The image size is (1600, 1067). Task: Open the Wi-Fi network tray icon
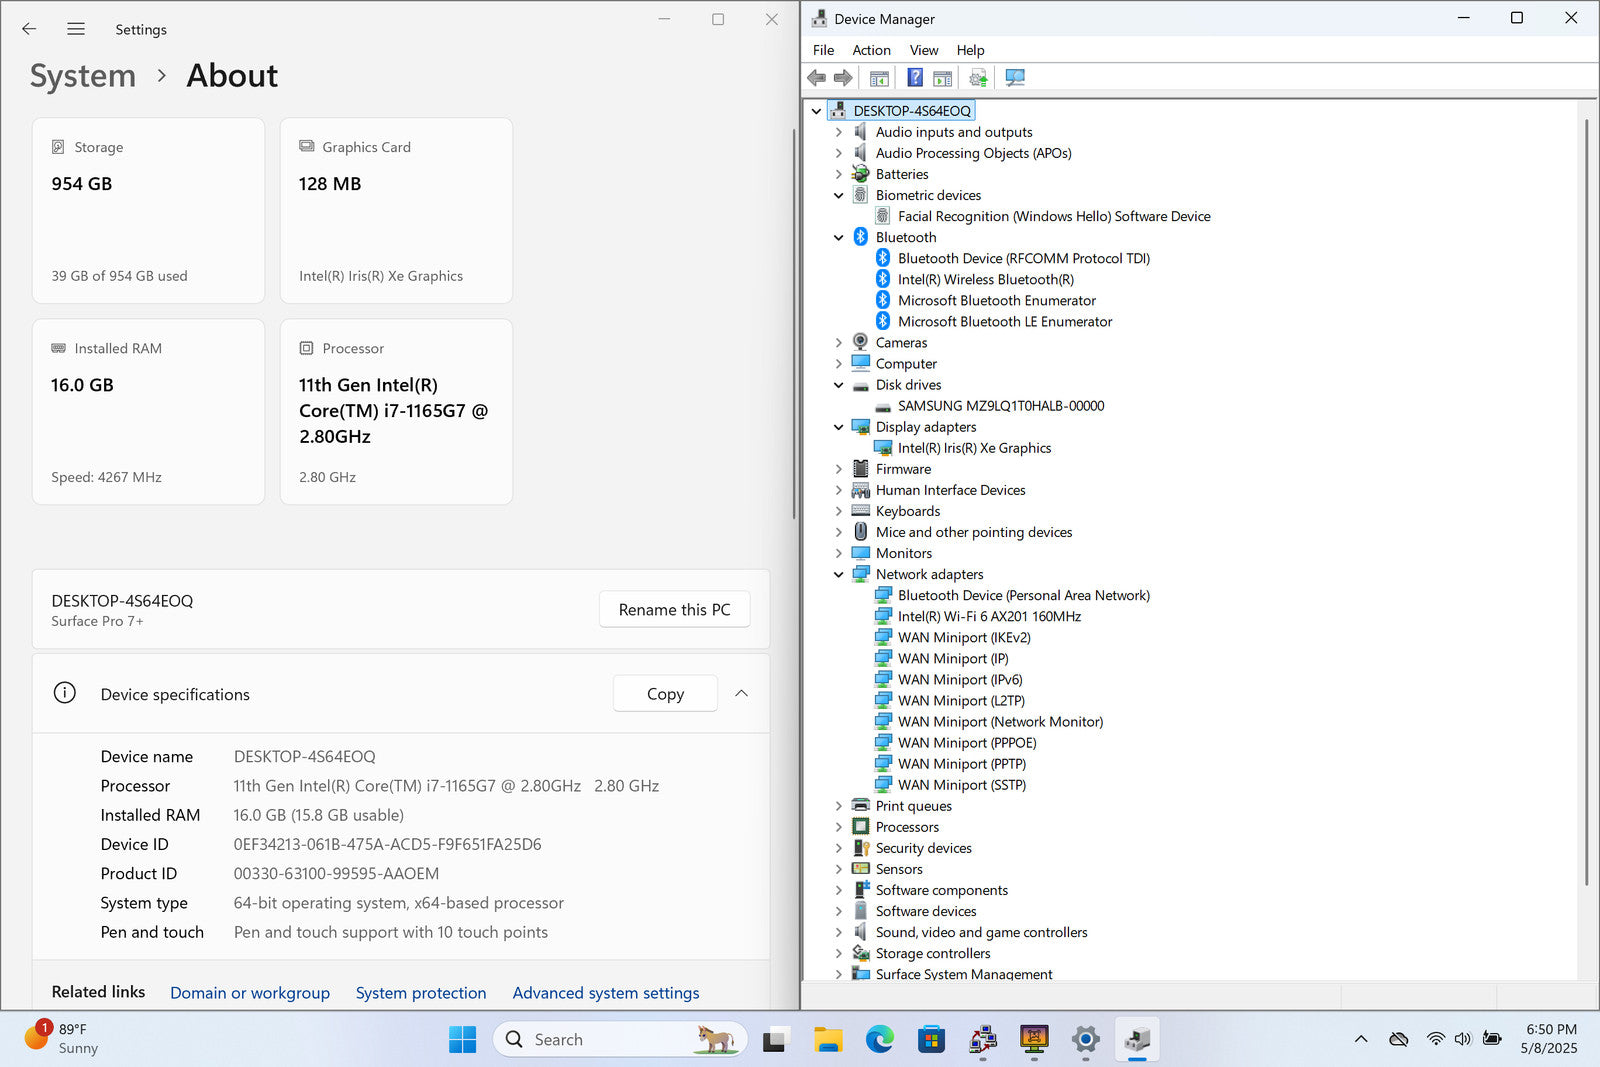(1436, 1039)
